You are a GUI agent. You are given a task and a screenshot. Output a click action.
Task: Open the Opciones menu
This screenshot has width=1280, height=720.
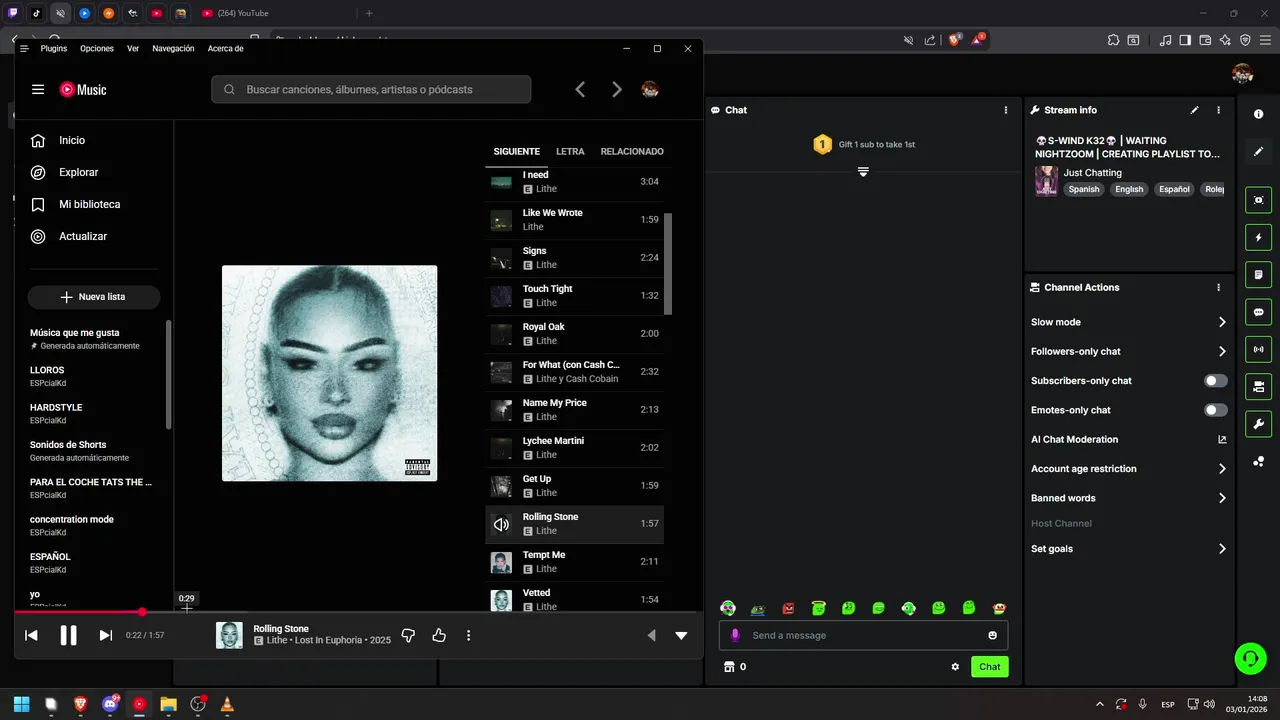point(97,48)
